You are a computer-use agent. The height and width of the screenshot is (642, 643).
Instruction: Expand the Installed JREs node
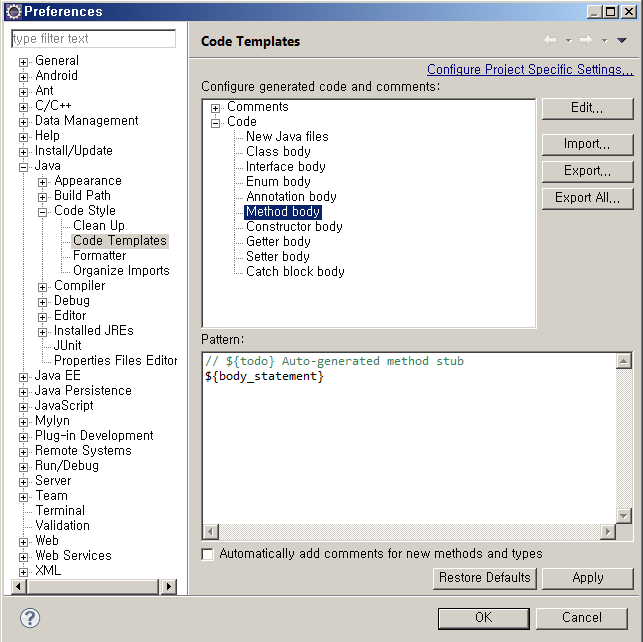click(x=43, y=332)
